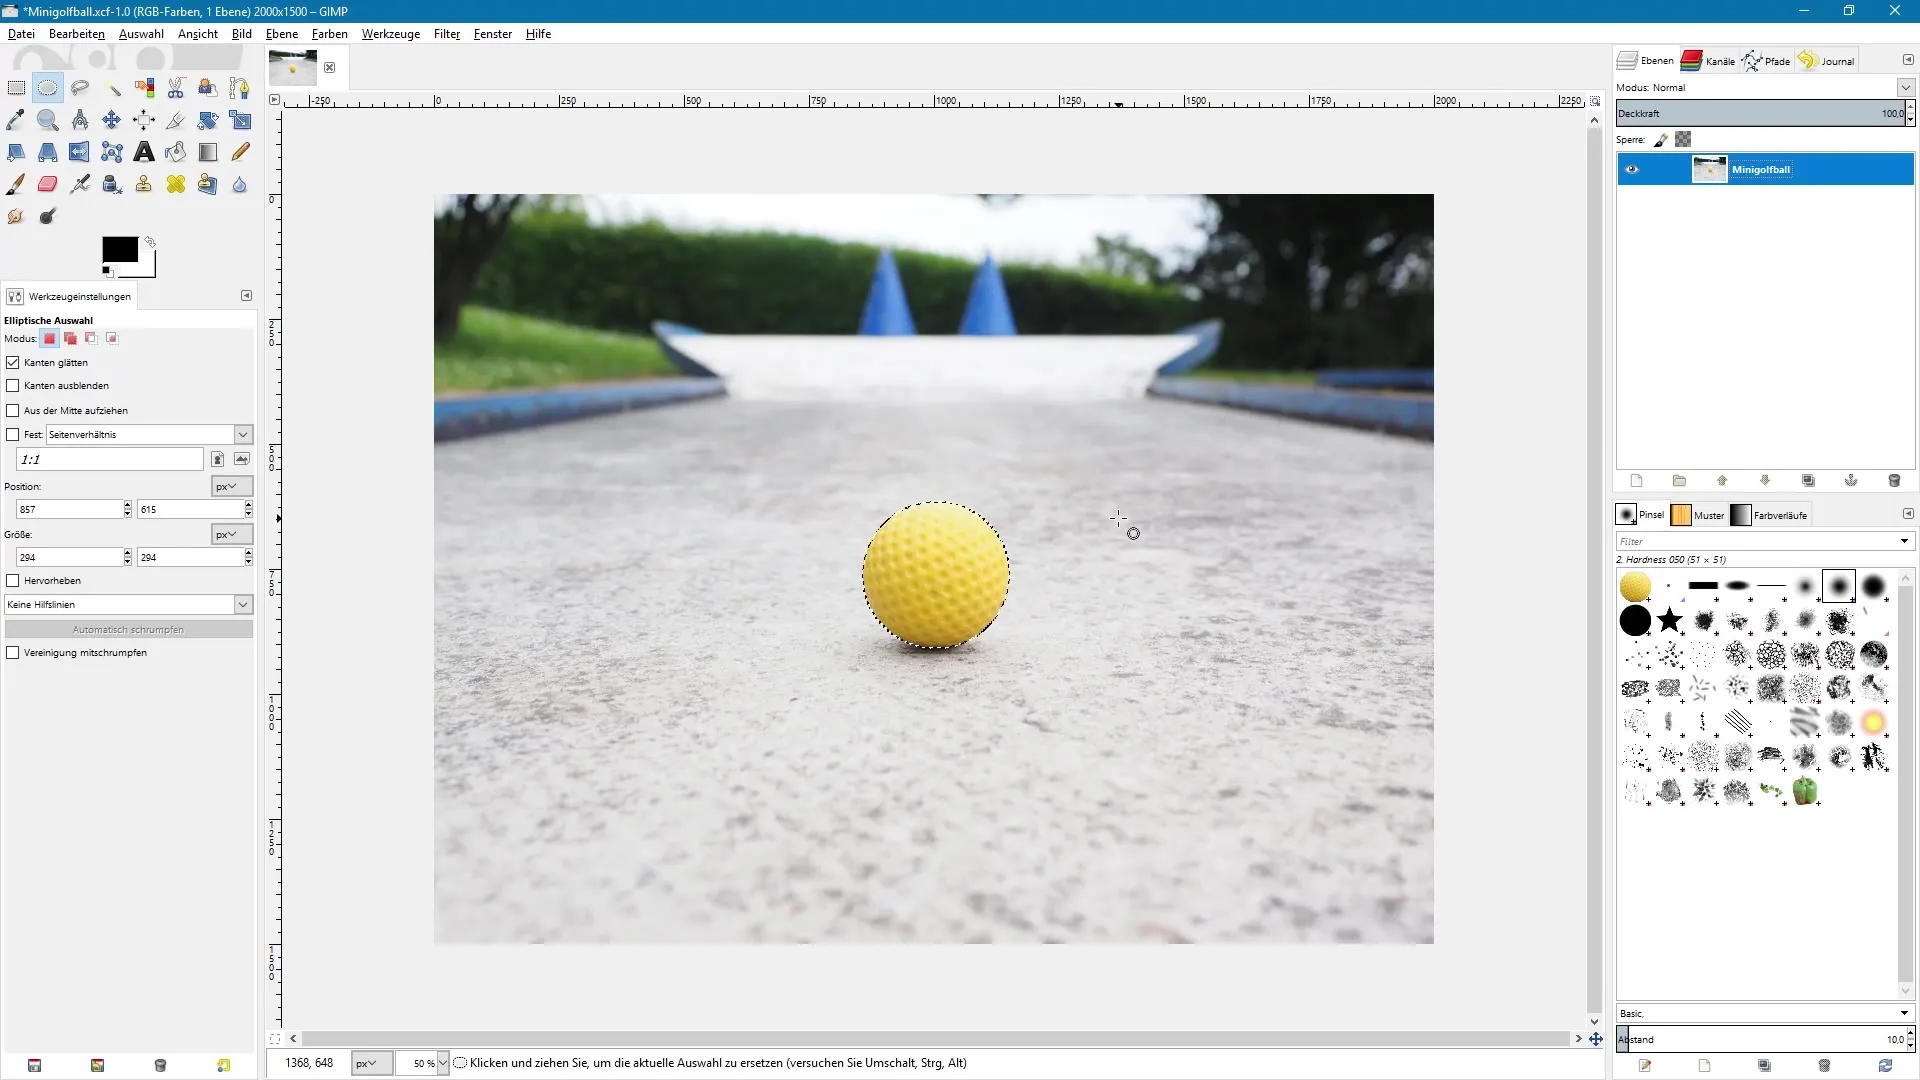Select the Gradient blend tool
The height and width of the screenshot is (1080, 1920).
pyautogui.click(x=208, y=152)
